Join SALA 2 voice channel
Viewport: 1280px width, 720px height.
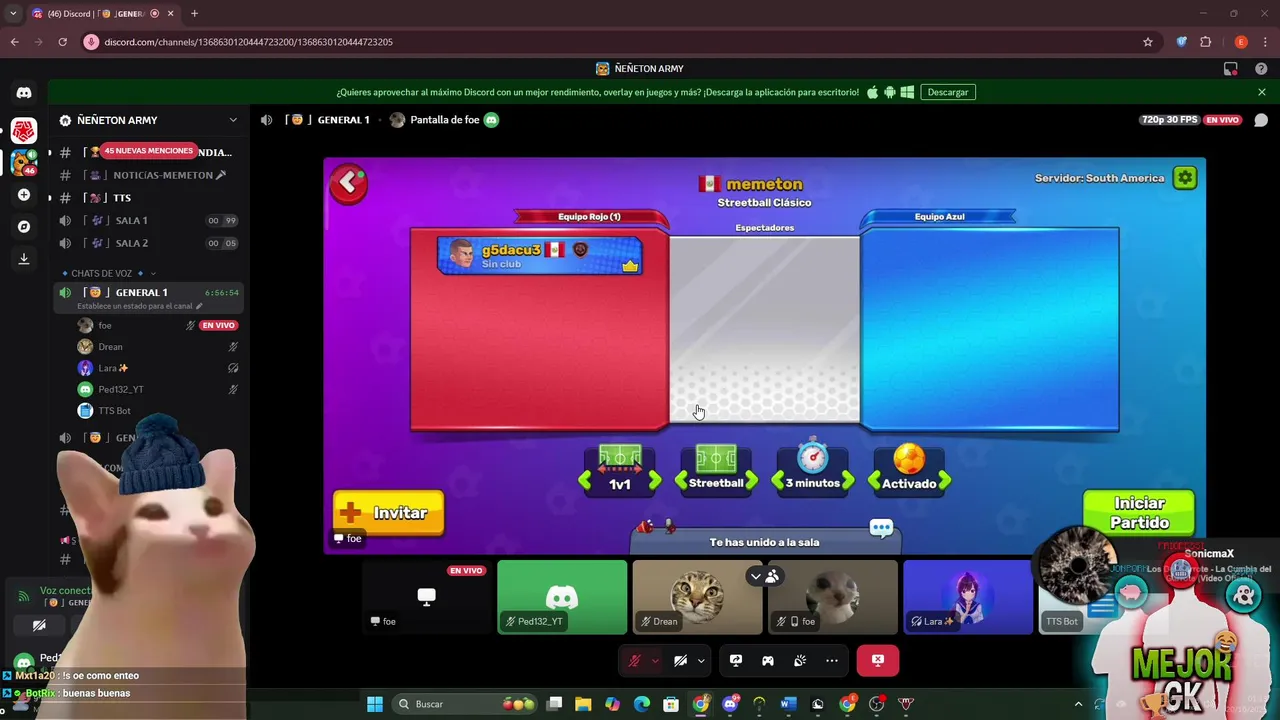(x=147, y=243)
